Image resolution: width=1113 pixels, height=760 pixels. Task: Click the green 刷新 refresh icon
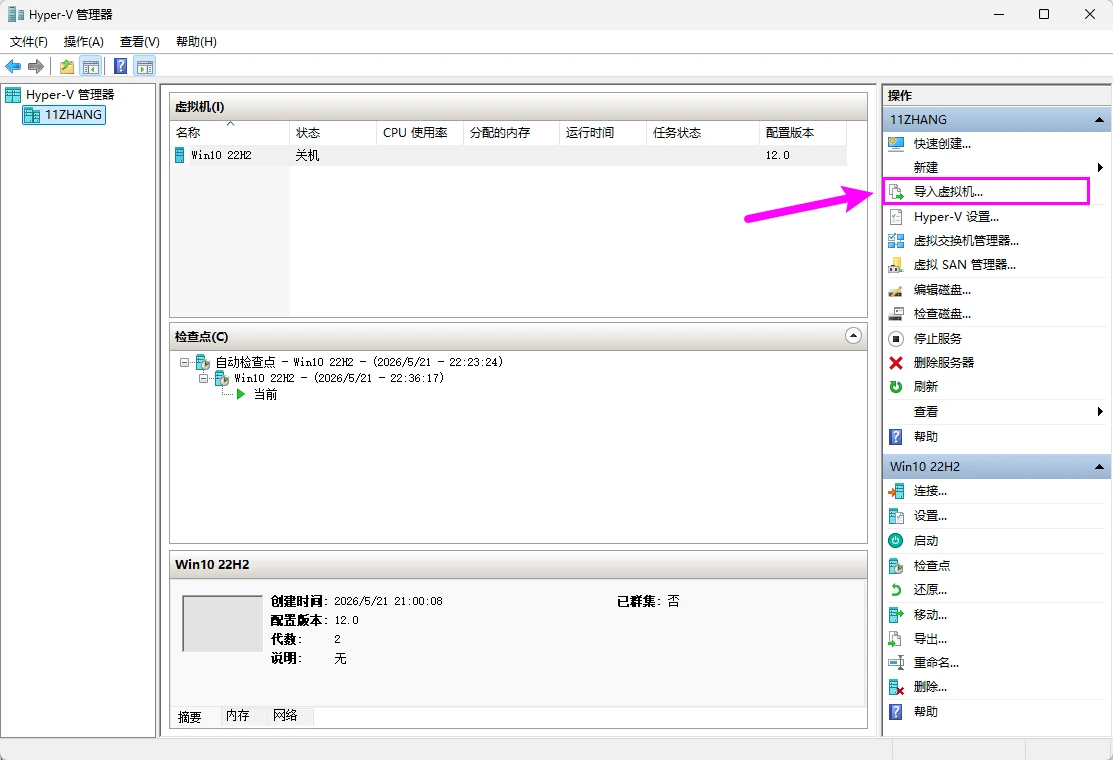[896, 387]
